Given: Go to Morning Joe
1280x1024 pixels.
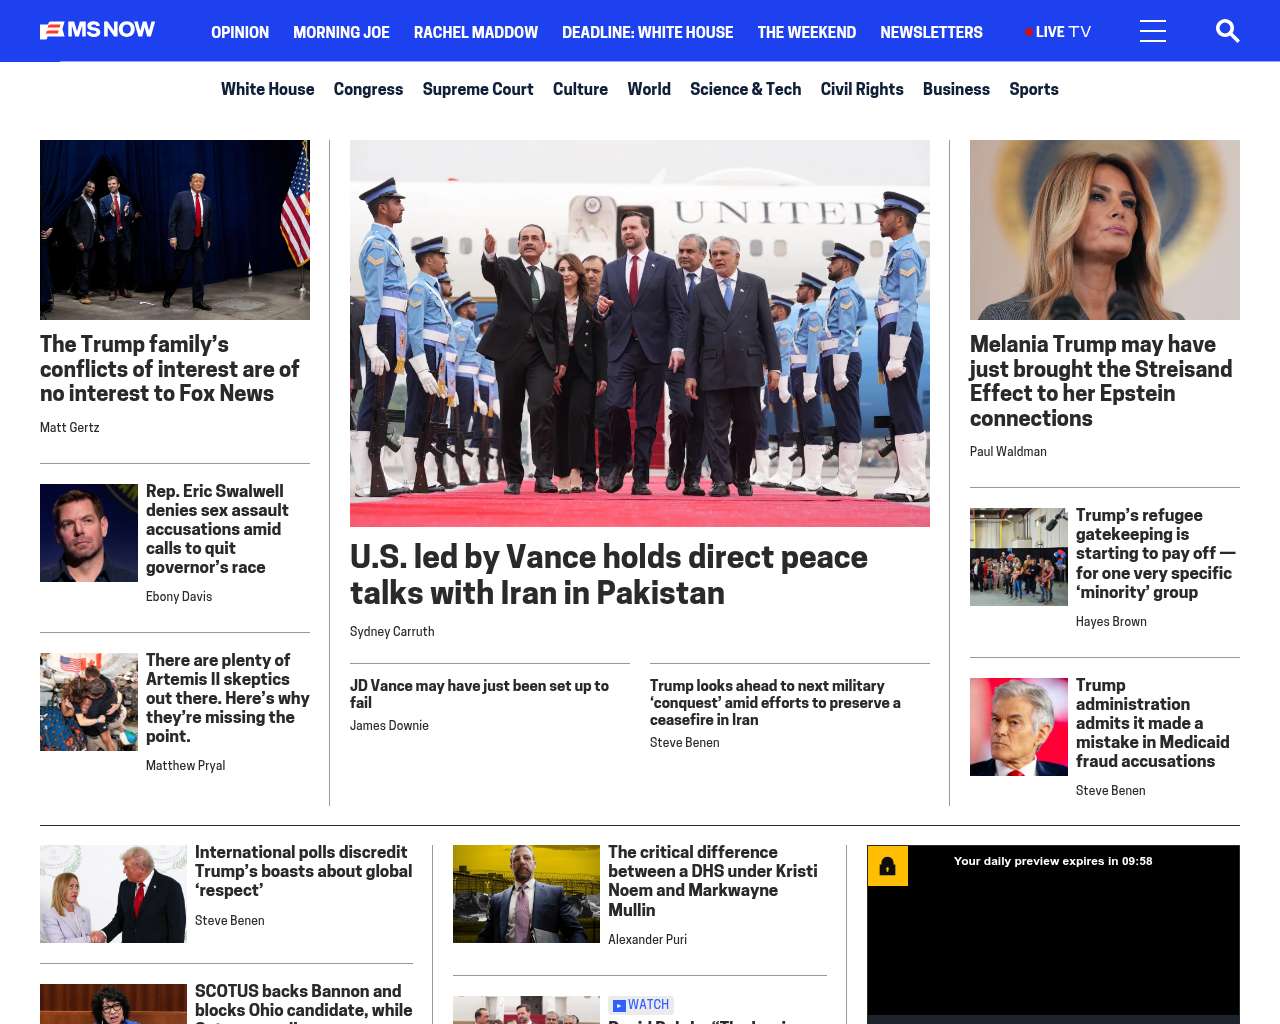Looking at the screenshot, I should click(x=341, y=32).
